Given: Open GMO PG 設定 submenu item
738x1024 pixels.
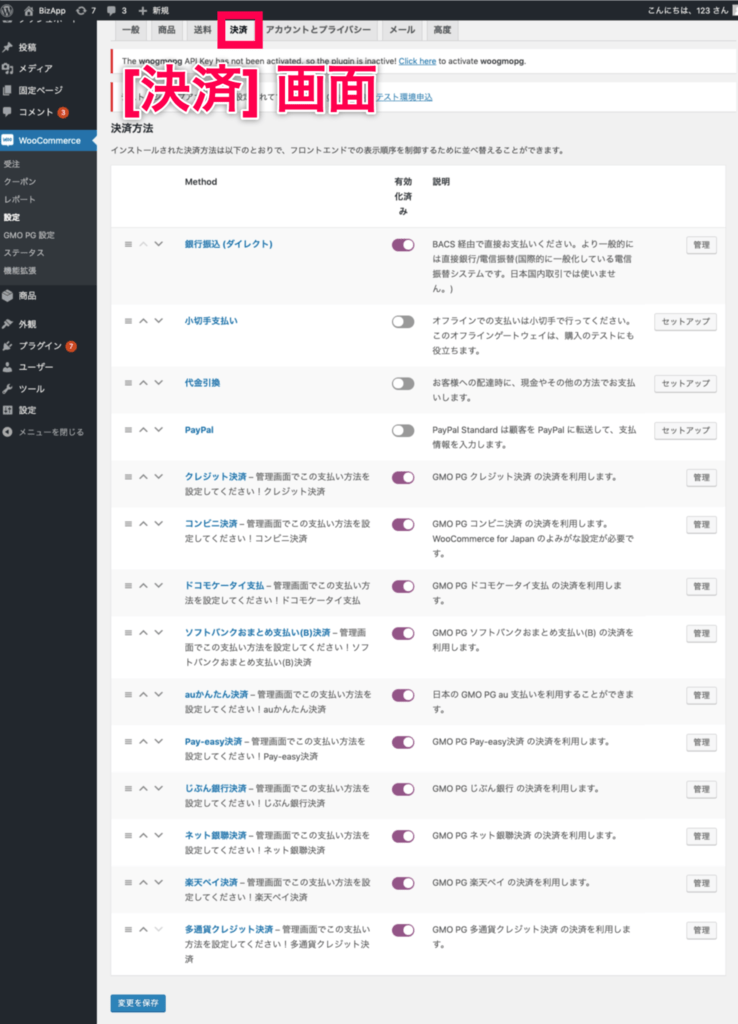Looking at the screenshot, I should point(29,235).
